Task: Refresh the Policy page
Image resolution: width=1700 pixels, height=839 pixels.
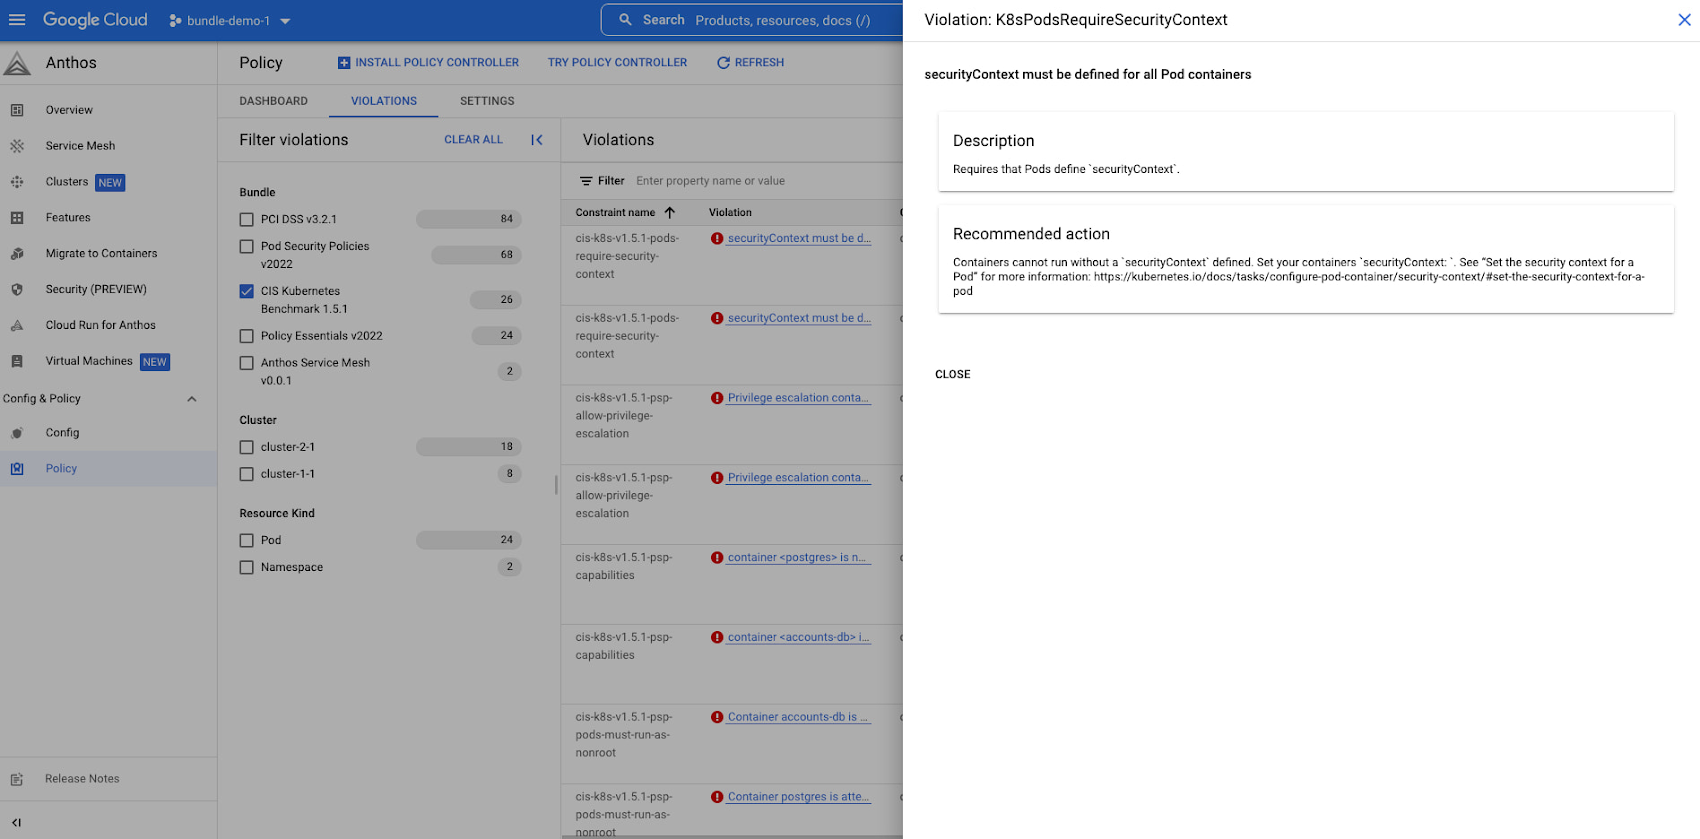Action: click(x=750, y=63)
